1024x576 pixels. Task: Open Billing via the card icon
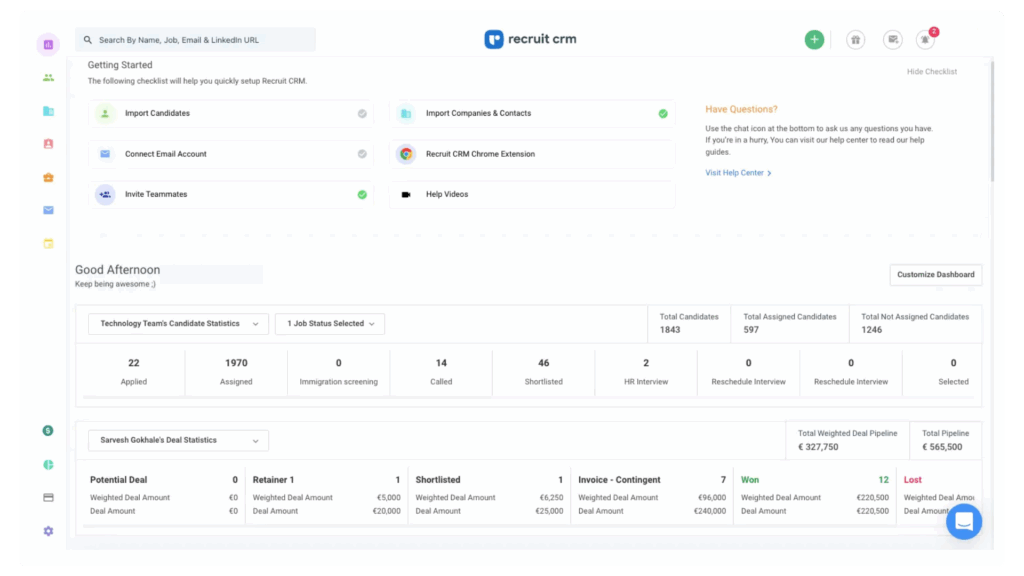point(47,495)
